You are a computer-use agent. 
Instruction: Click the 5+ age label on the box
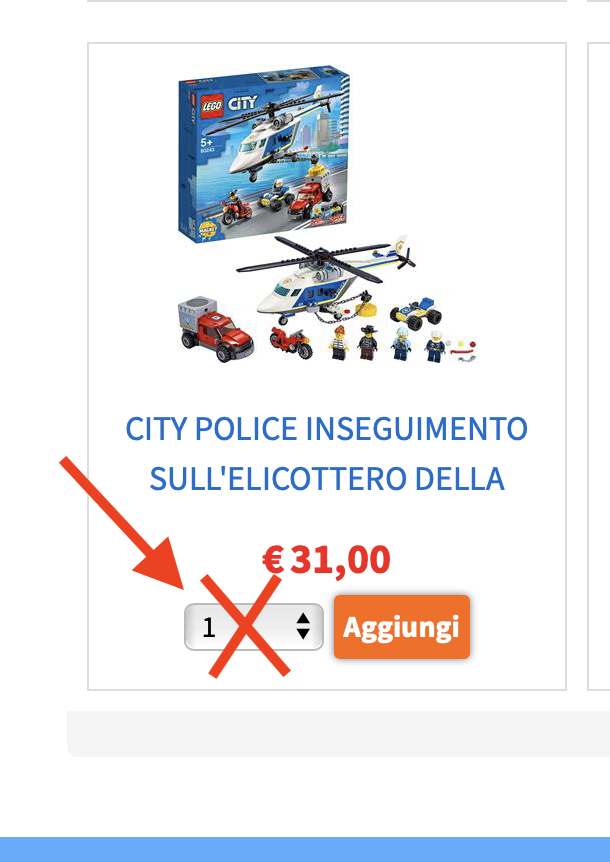[x=207, y=142]
